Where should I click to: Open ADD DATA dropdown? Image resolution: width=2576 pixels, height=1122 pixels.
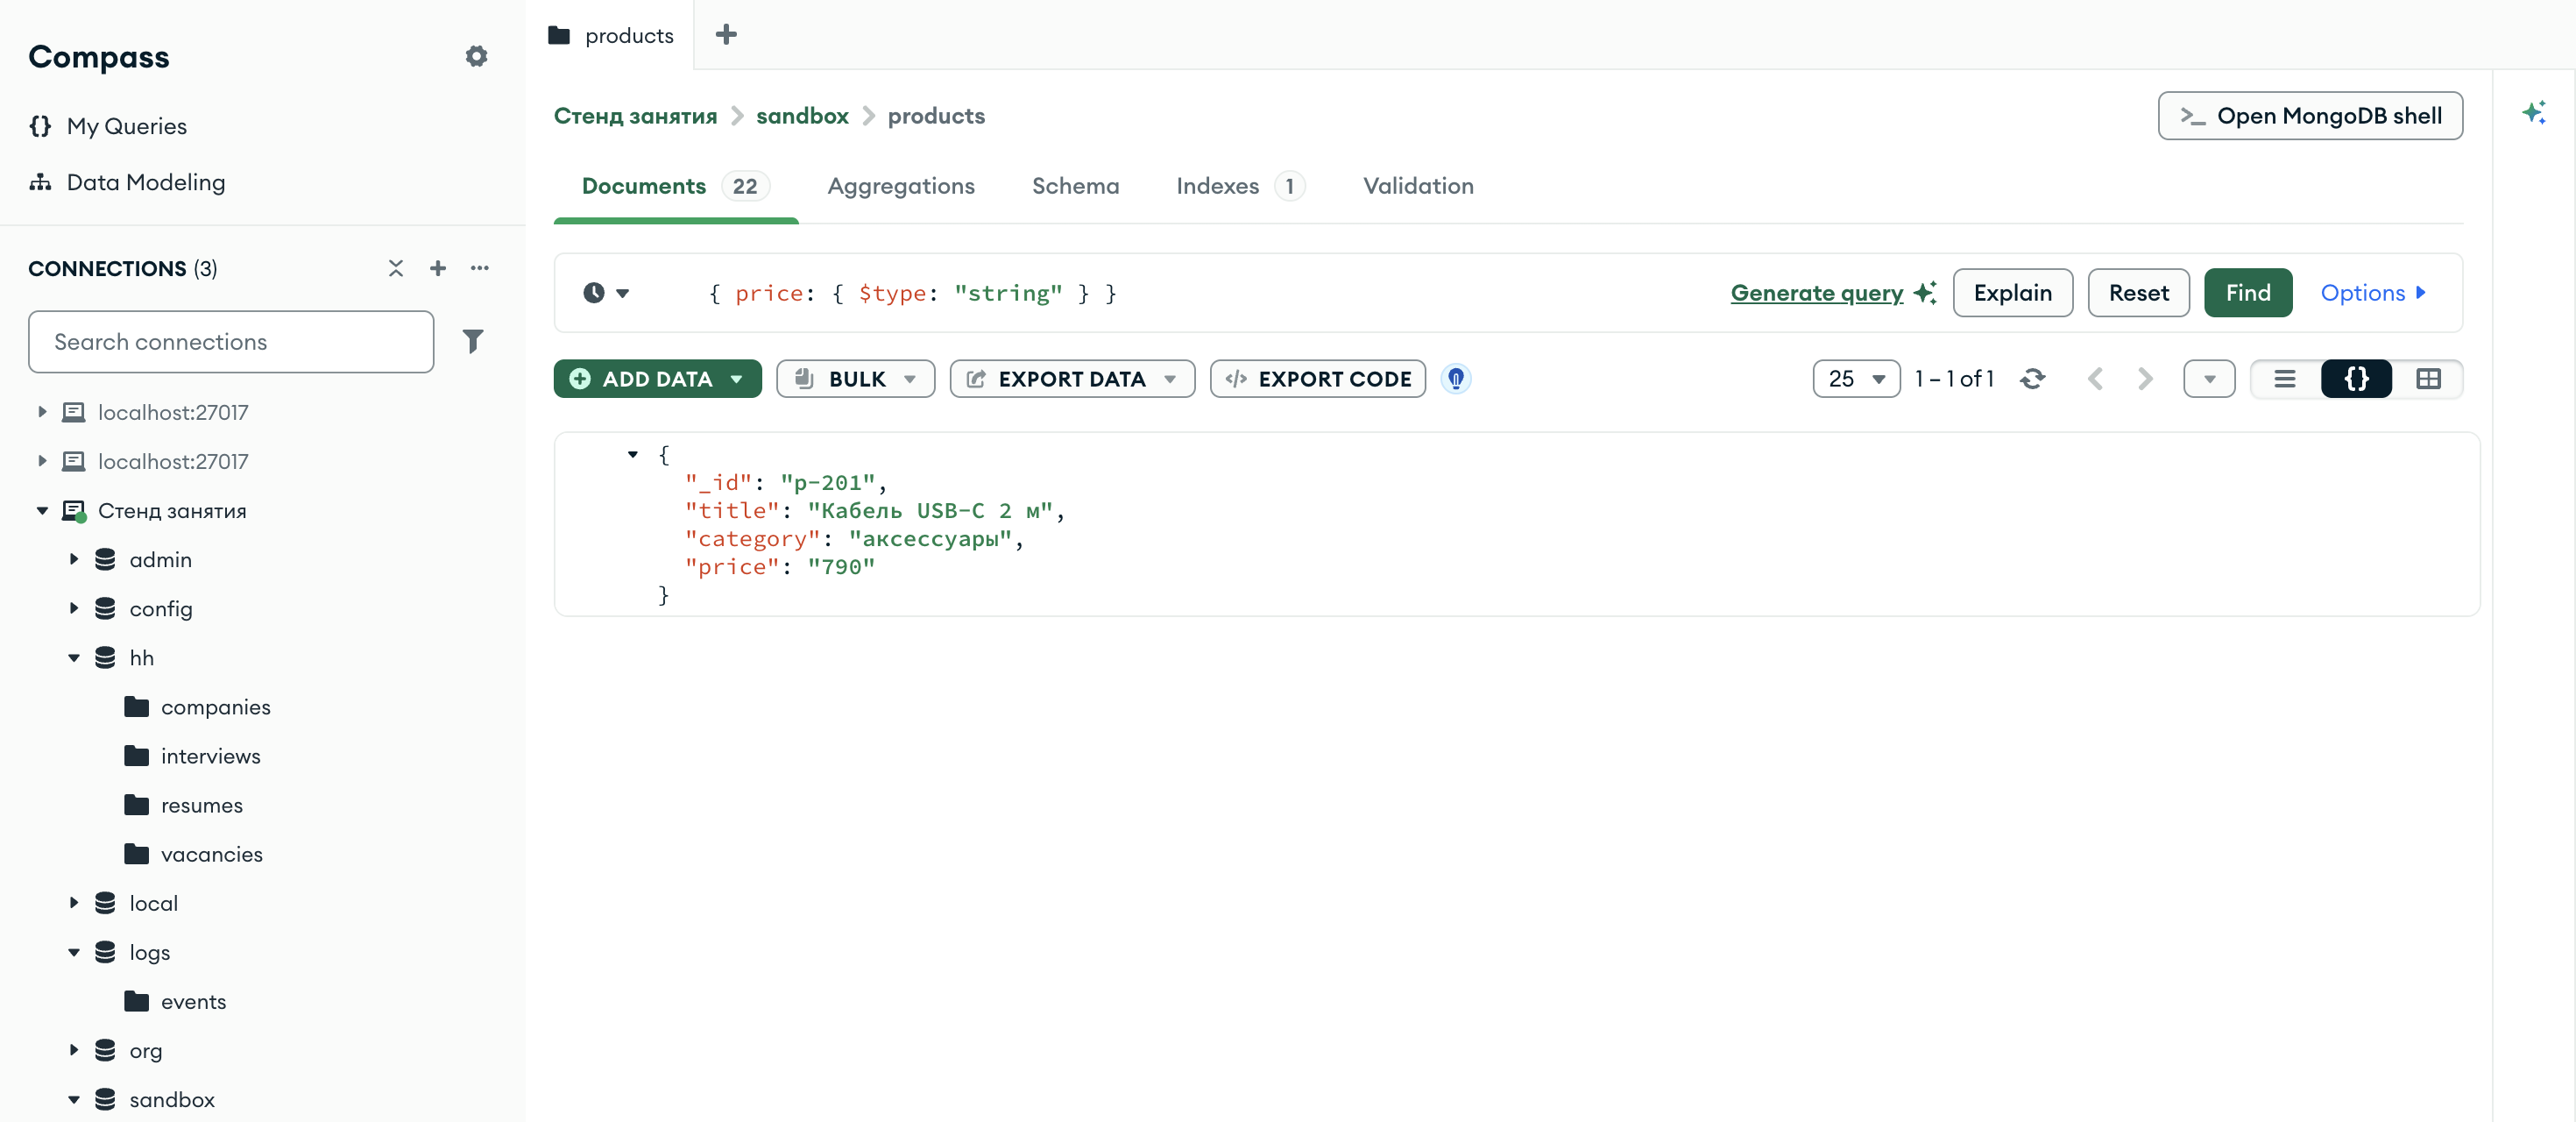[x=657, y=379]
